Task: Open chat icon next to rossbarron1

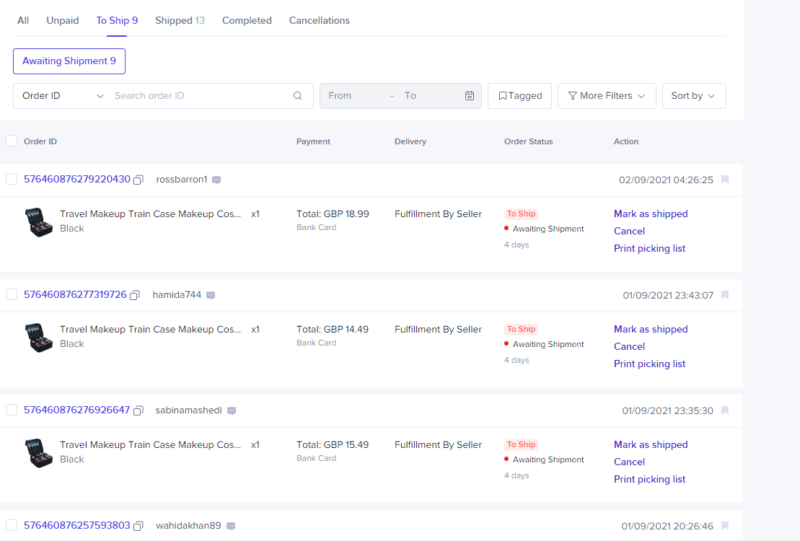Action: coord(216,180)
